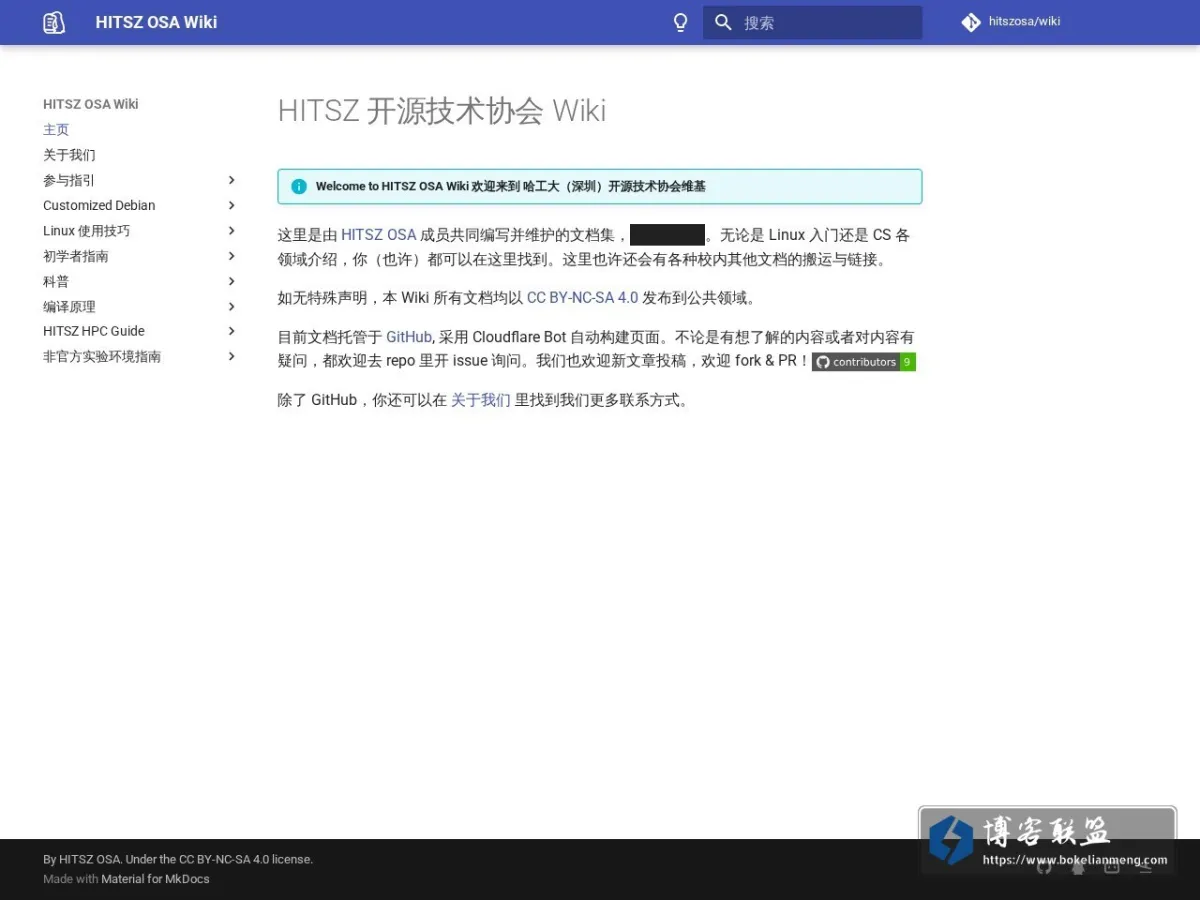Screen dimensions: 1200x900
Task: Click the git icon beside hitszosa/wiki
Action: tap(970, 22)
